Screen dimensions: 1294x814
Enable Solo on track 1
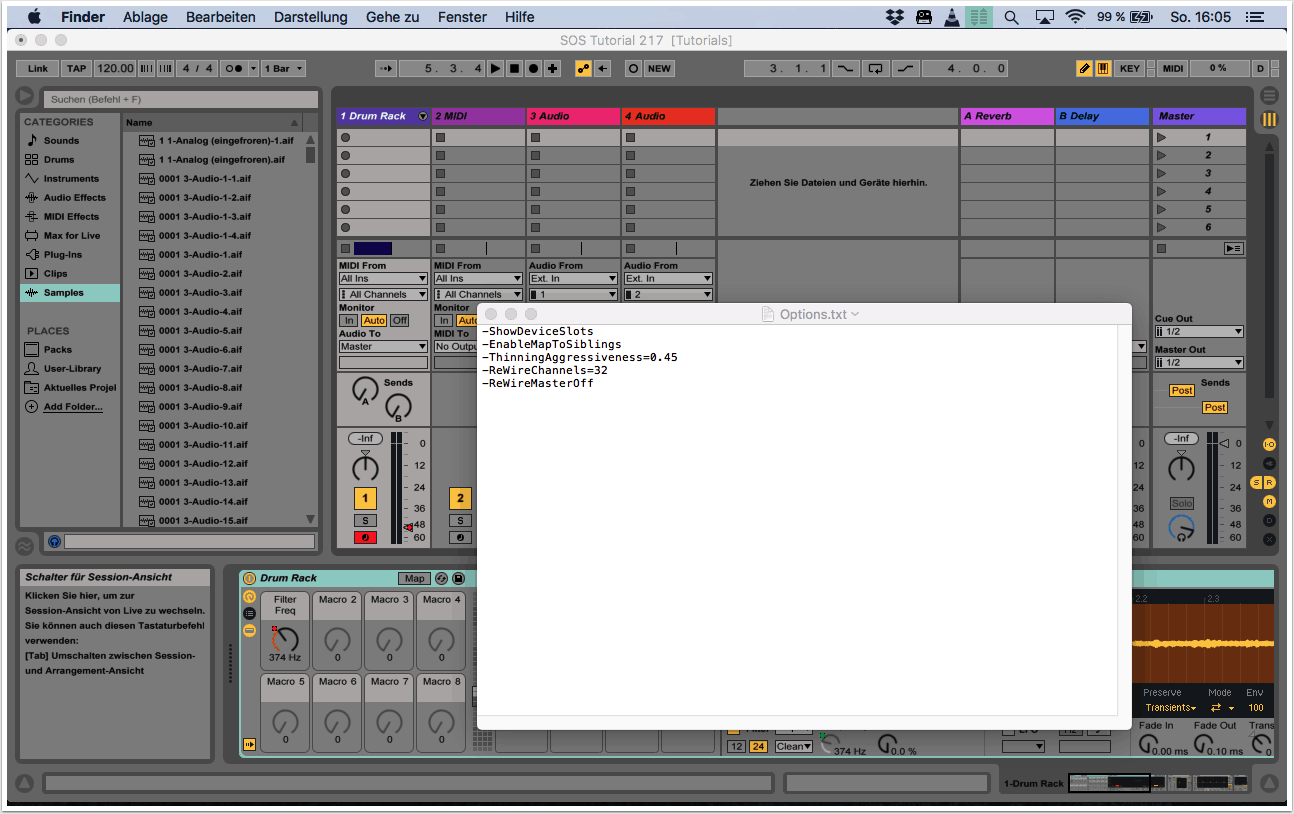coord(365,521)
